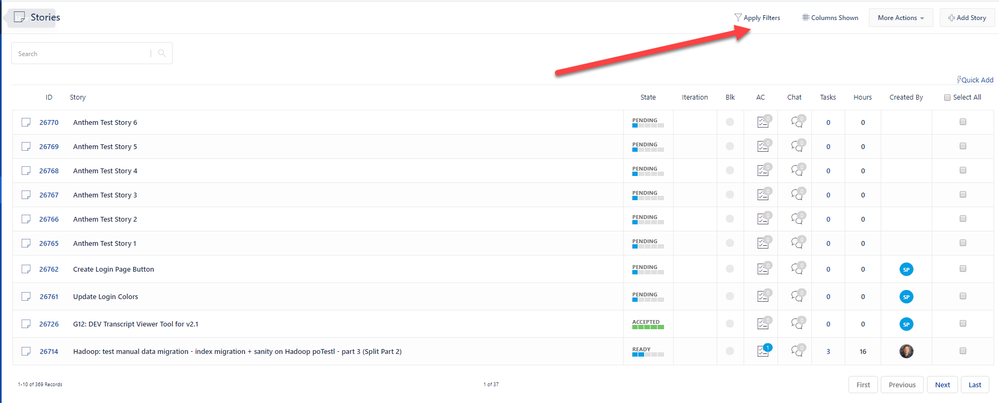Check the box for Anthem Test Story 6
999x403 pixels.
tap(963, 122)
